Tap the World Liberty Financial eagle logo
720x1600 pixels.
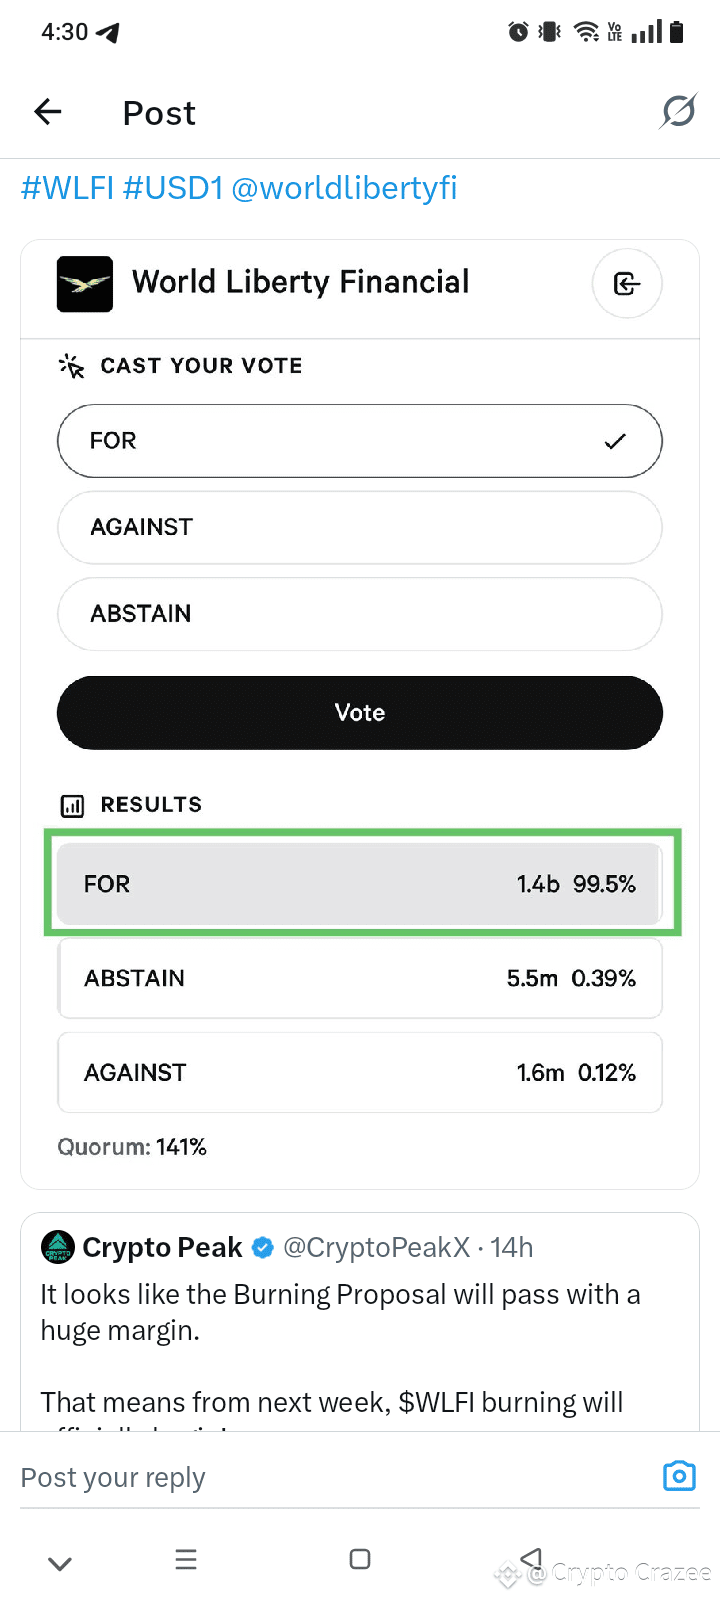pyautogui.click(x=85, y=284)
